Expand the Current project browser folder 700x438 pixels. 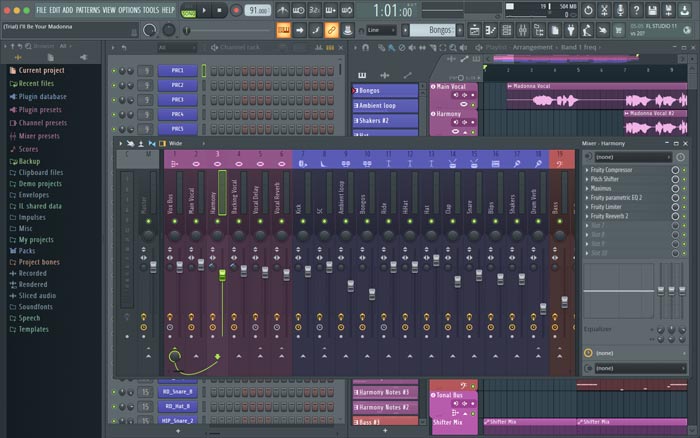tap(37, 71)
